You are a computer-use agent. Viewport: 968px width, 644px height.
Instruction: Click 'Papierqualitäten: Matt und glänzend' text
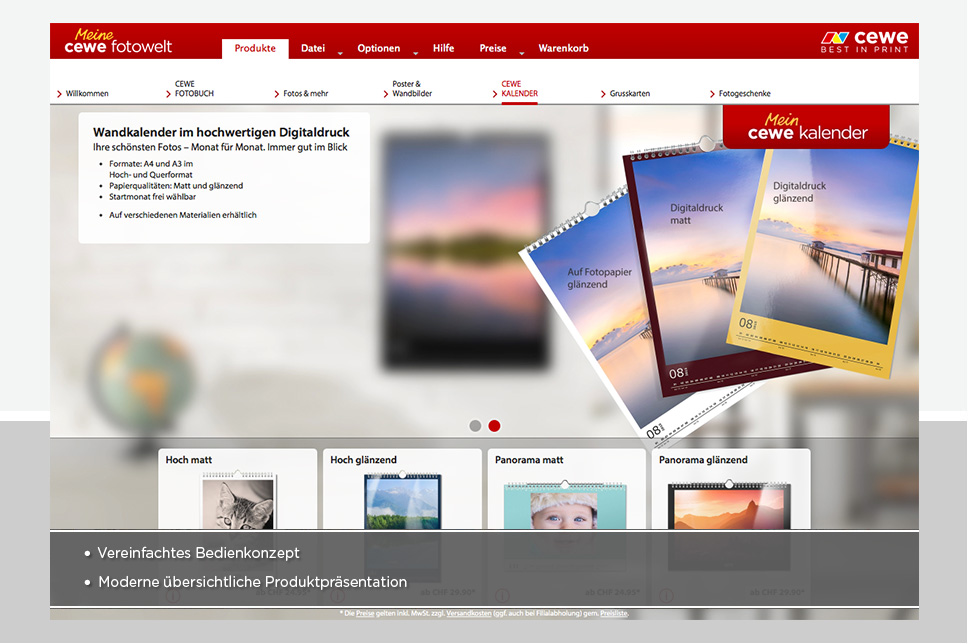pyautogui.click(x=176, y=186)
